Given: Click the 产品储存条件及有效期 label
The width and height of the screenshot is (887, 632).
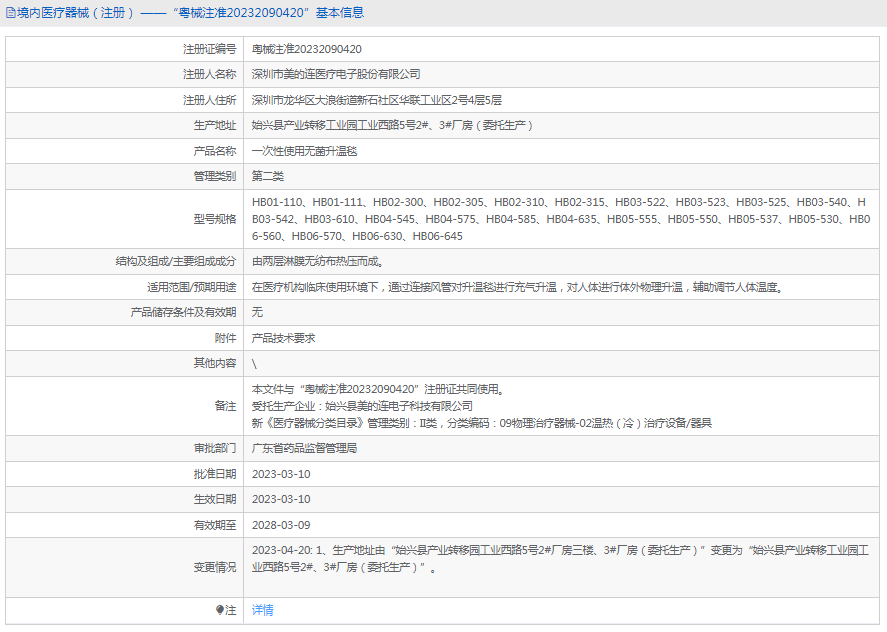Looking at the screenshot, I should point(183,312).
